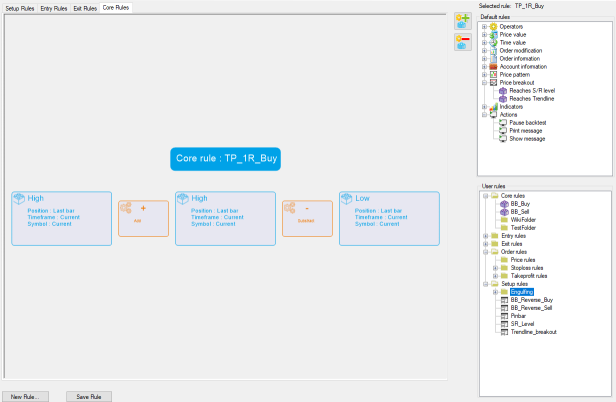
Task: Select the Low price block
Action: [x=389, y=218]
